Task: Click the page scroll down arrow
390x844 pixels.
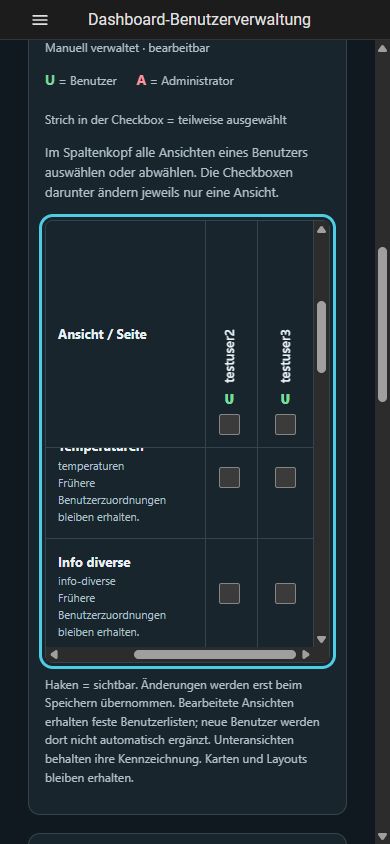Action: (x=382, y=836)
